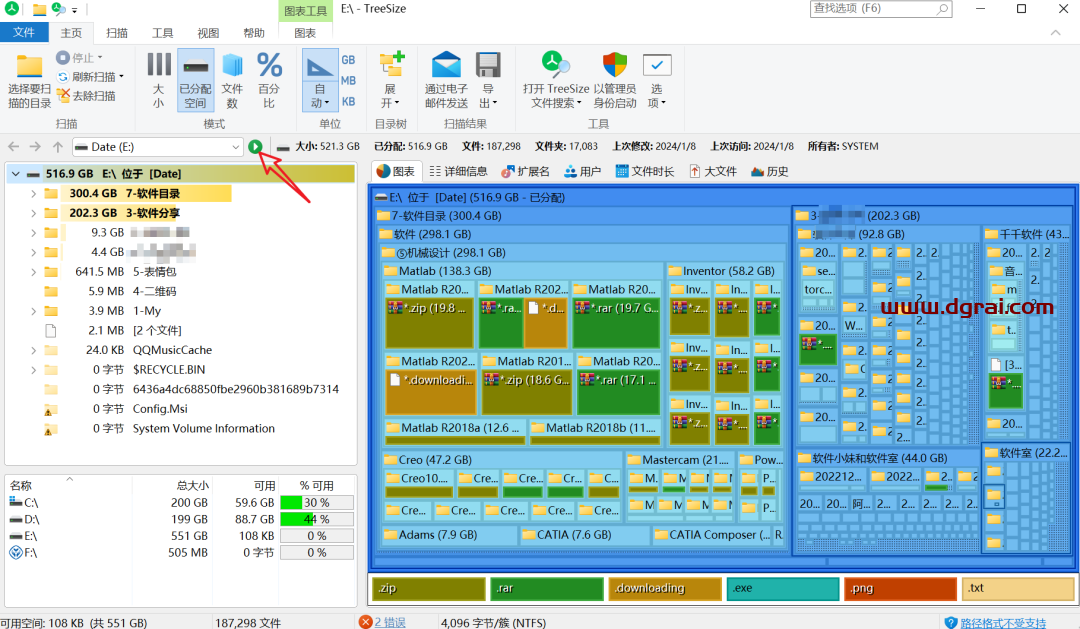
Task: Show the Extensions view tab
Action: click(x=526, y=172)
